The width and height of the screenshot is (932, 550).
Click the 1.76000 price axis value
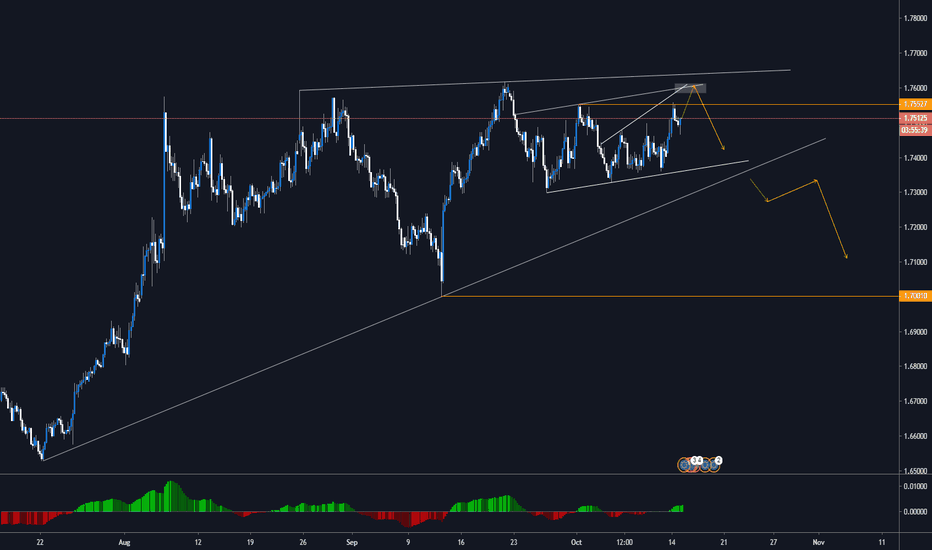click(x=915, y=88)
